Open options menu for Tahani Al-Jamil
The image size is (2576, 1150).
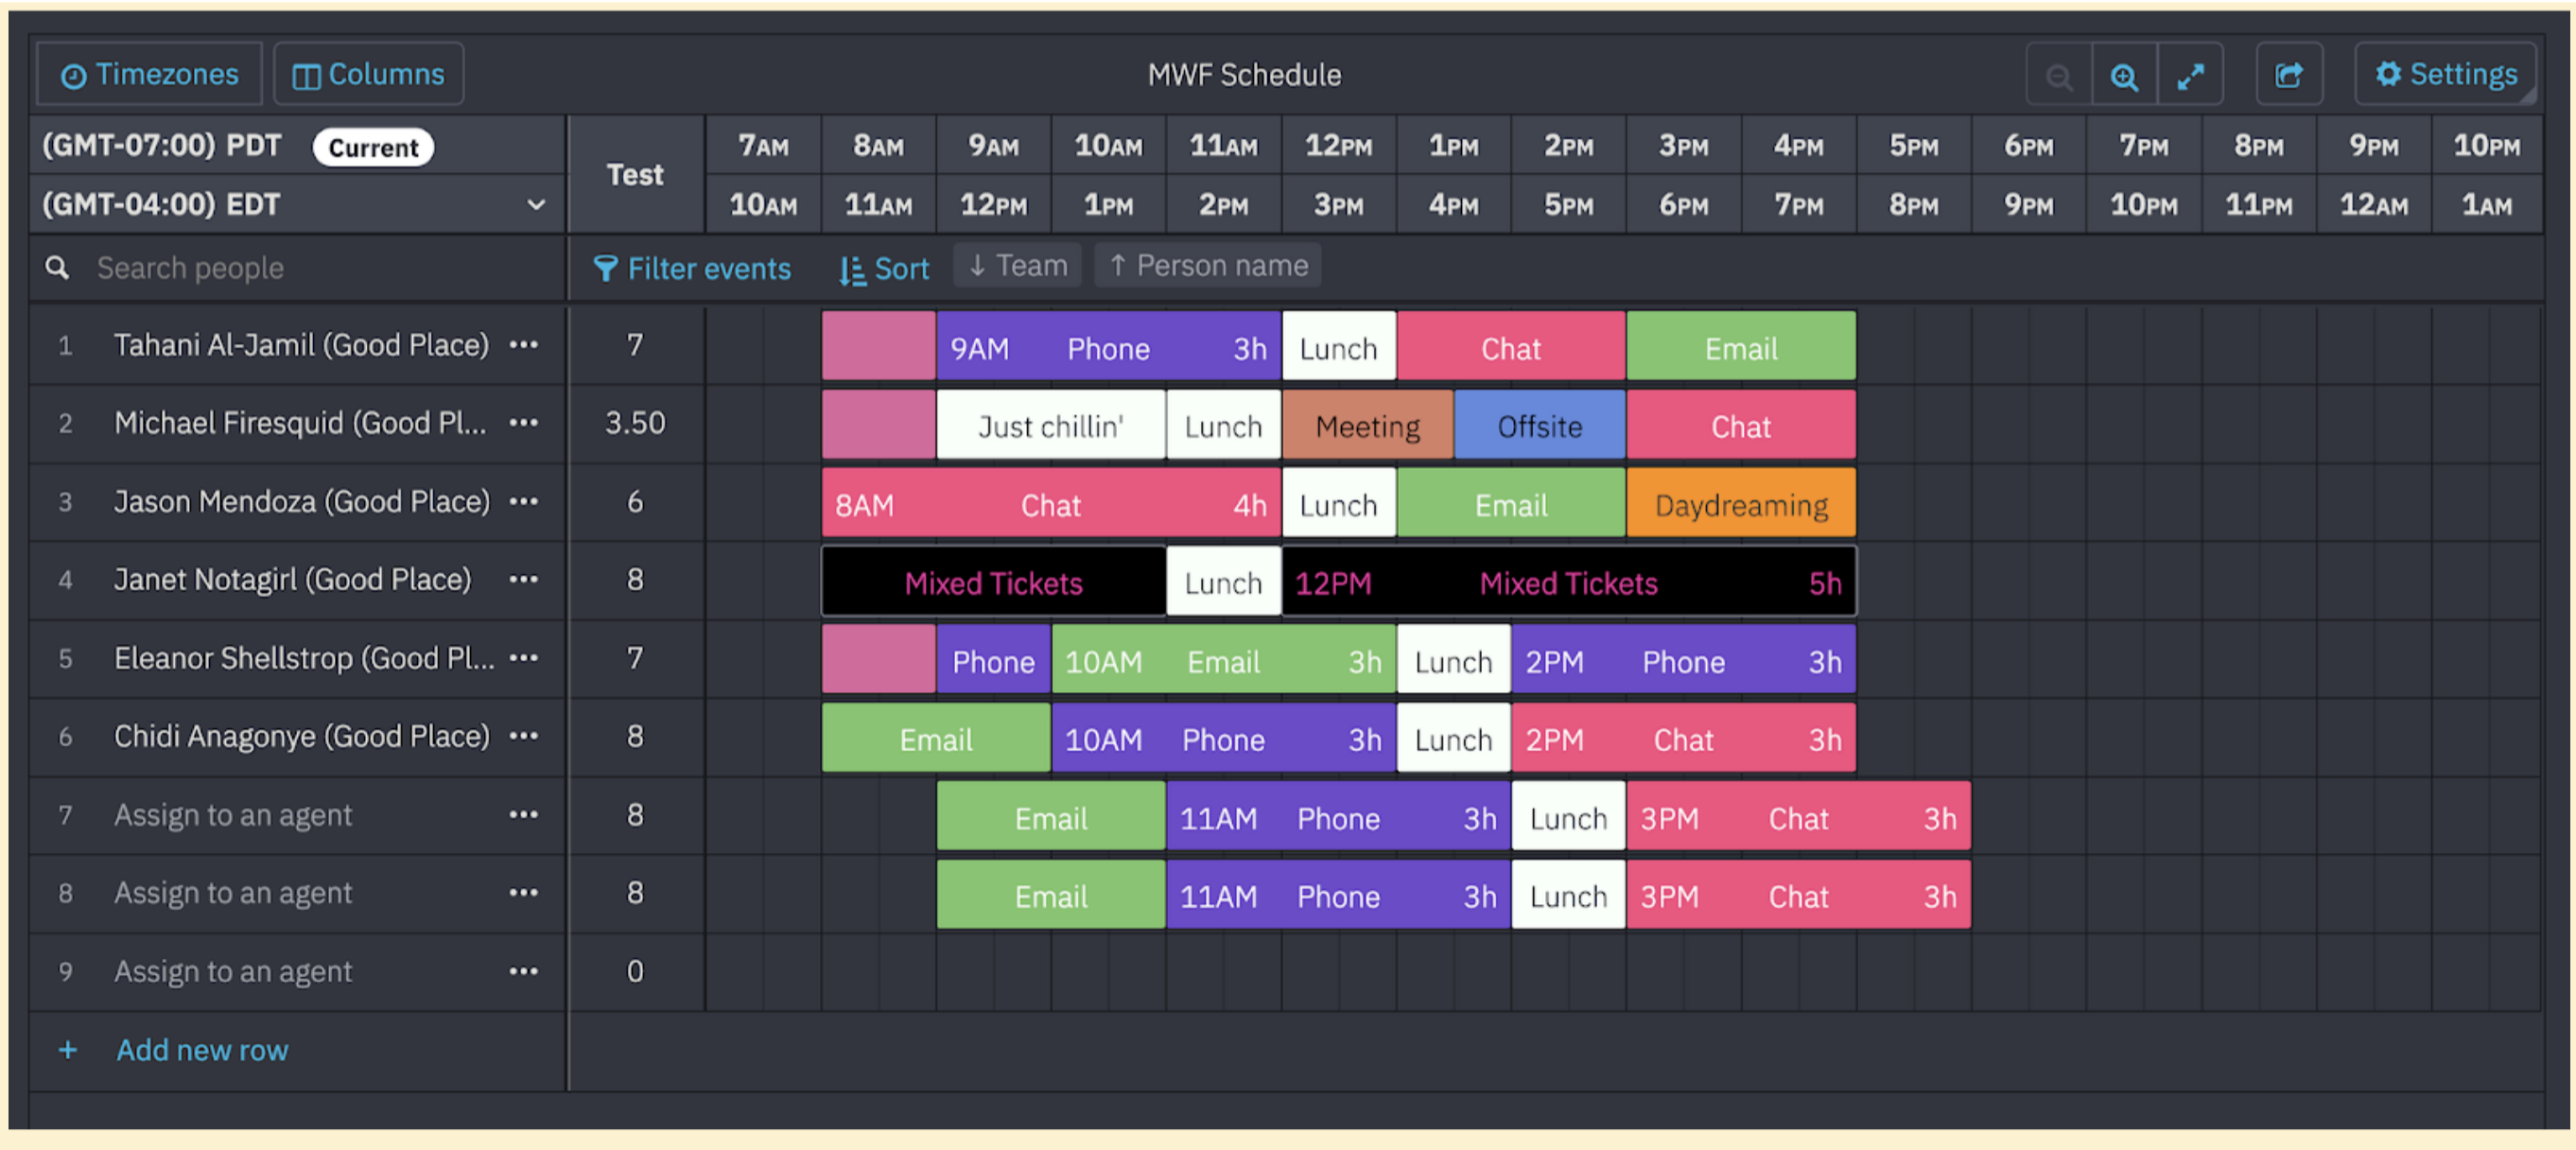(524, 345)
